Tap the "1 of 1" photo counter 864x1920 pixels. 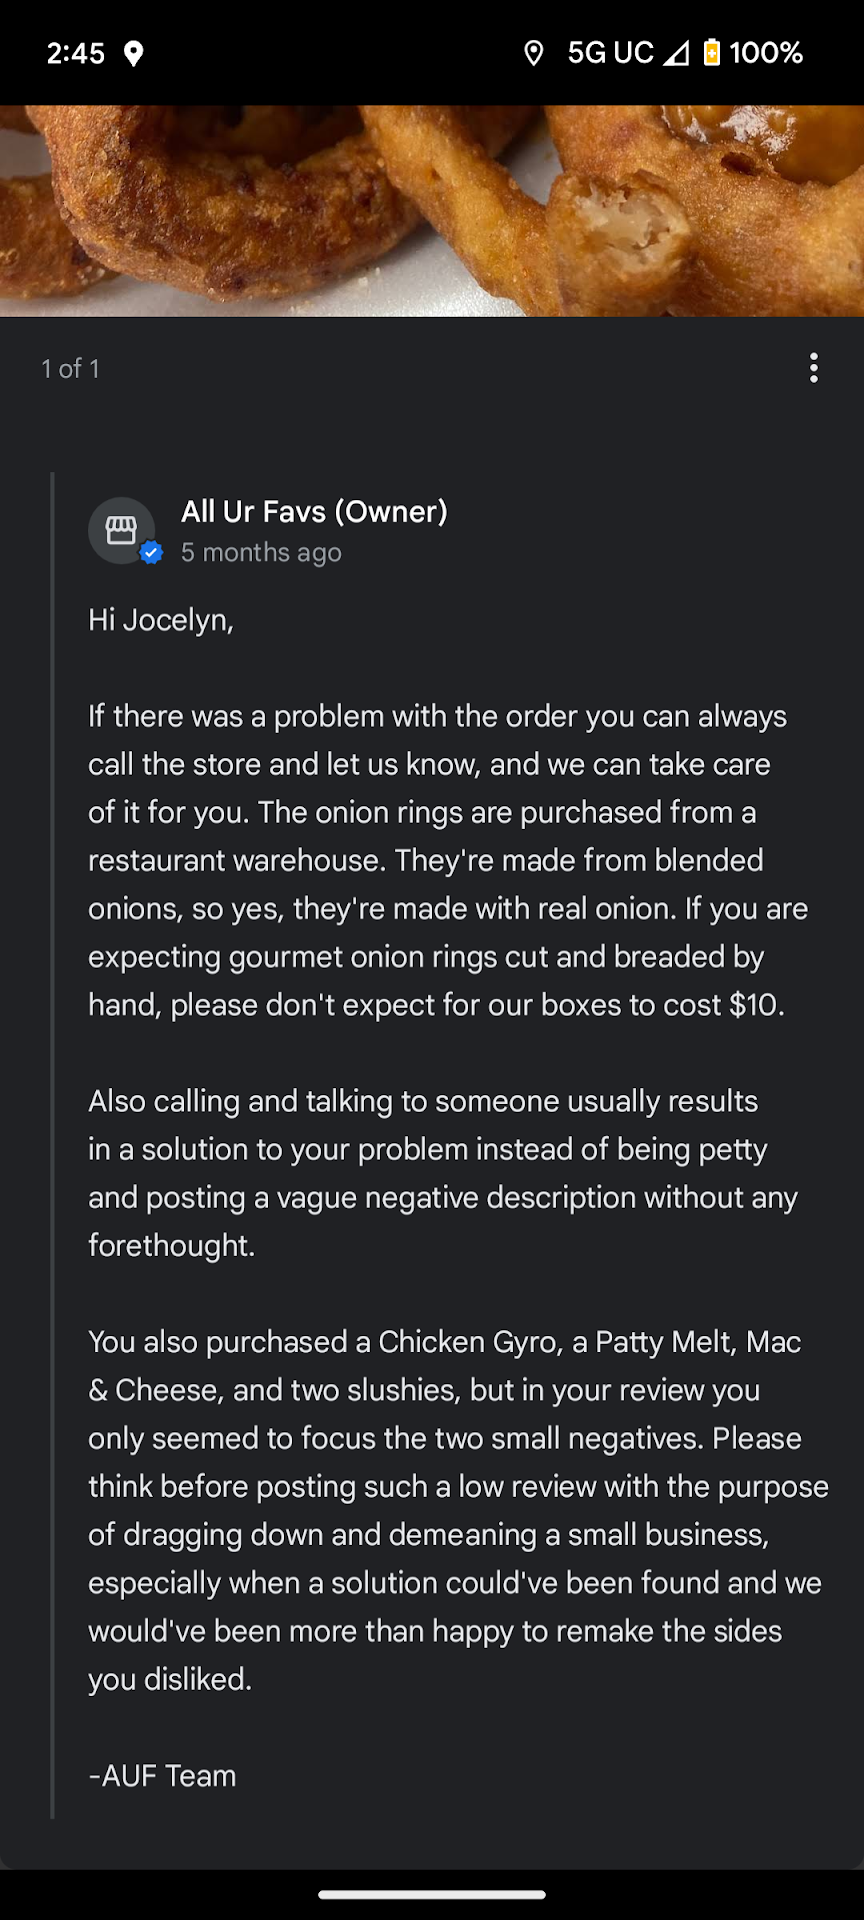70,369
